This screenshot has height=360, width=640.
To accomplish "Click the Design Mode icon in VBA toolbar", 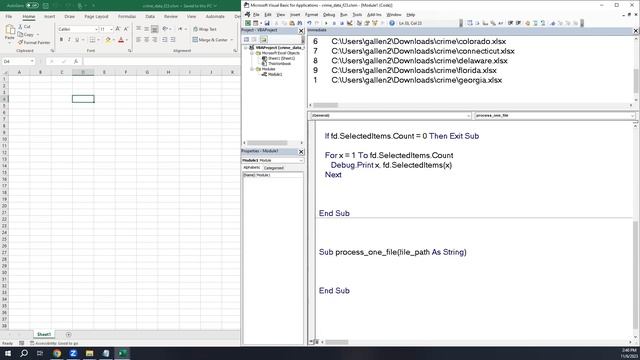I will pos(350,23).
